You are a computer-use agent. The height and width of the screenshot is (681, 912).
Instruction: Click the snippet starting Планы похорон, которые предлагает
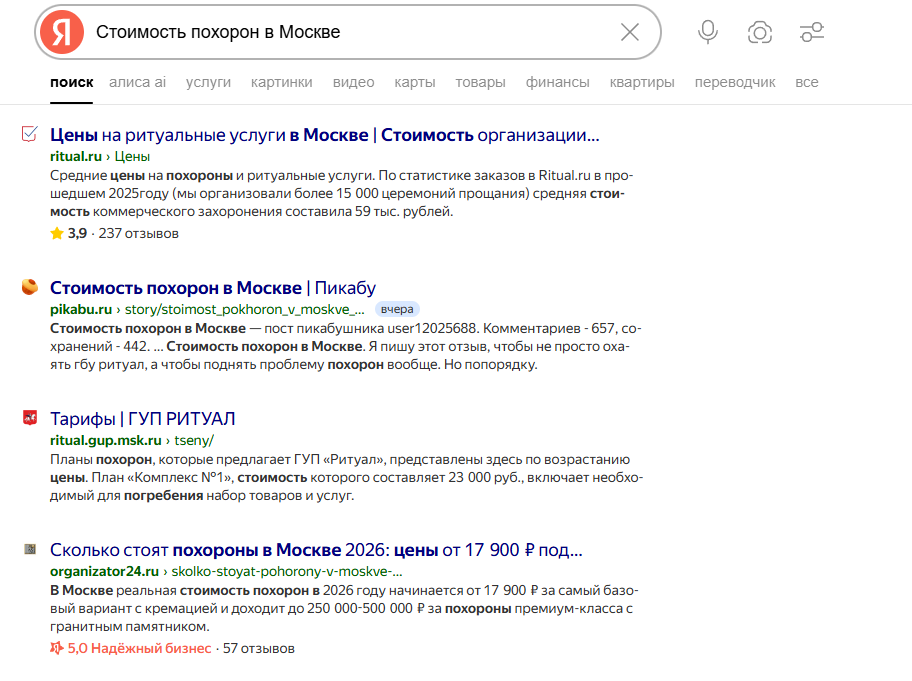347,477
